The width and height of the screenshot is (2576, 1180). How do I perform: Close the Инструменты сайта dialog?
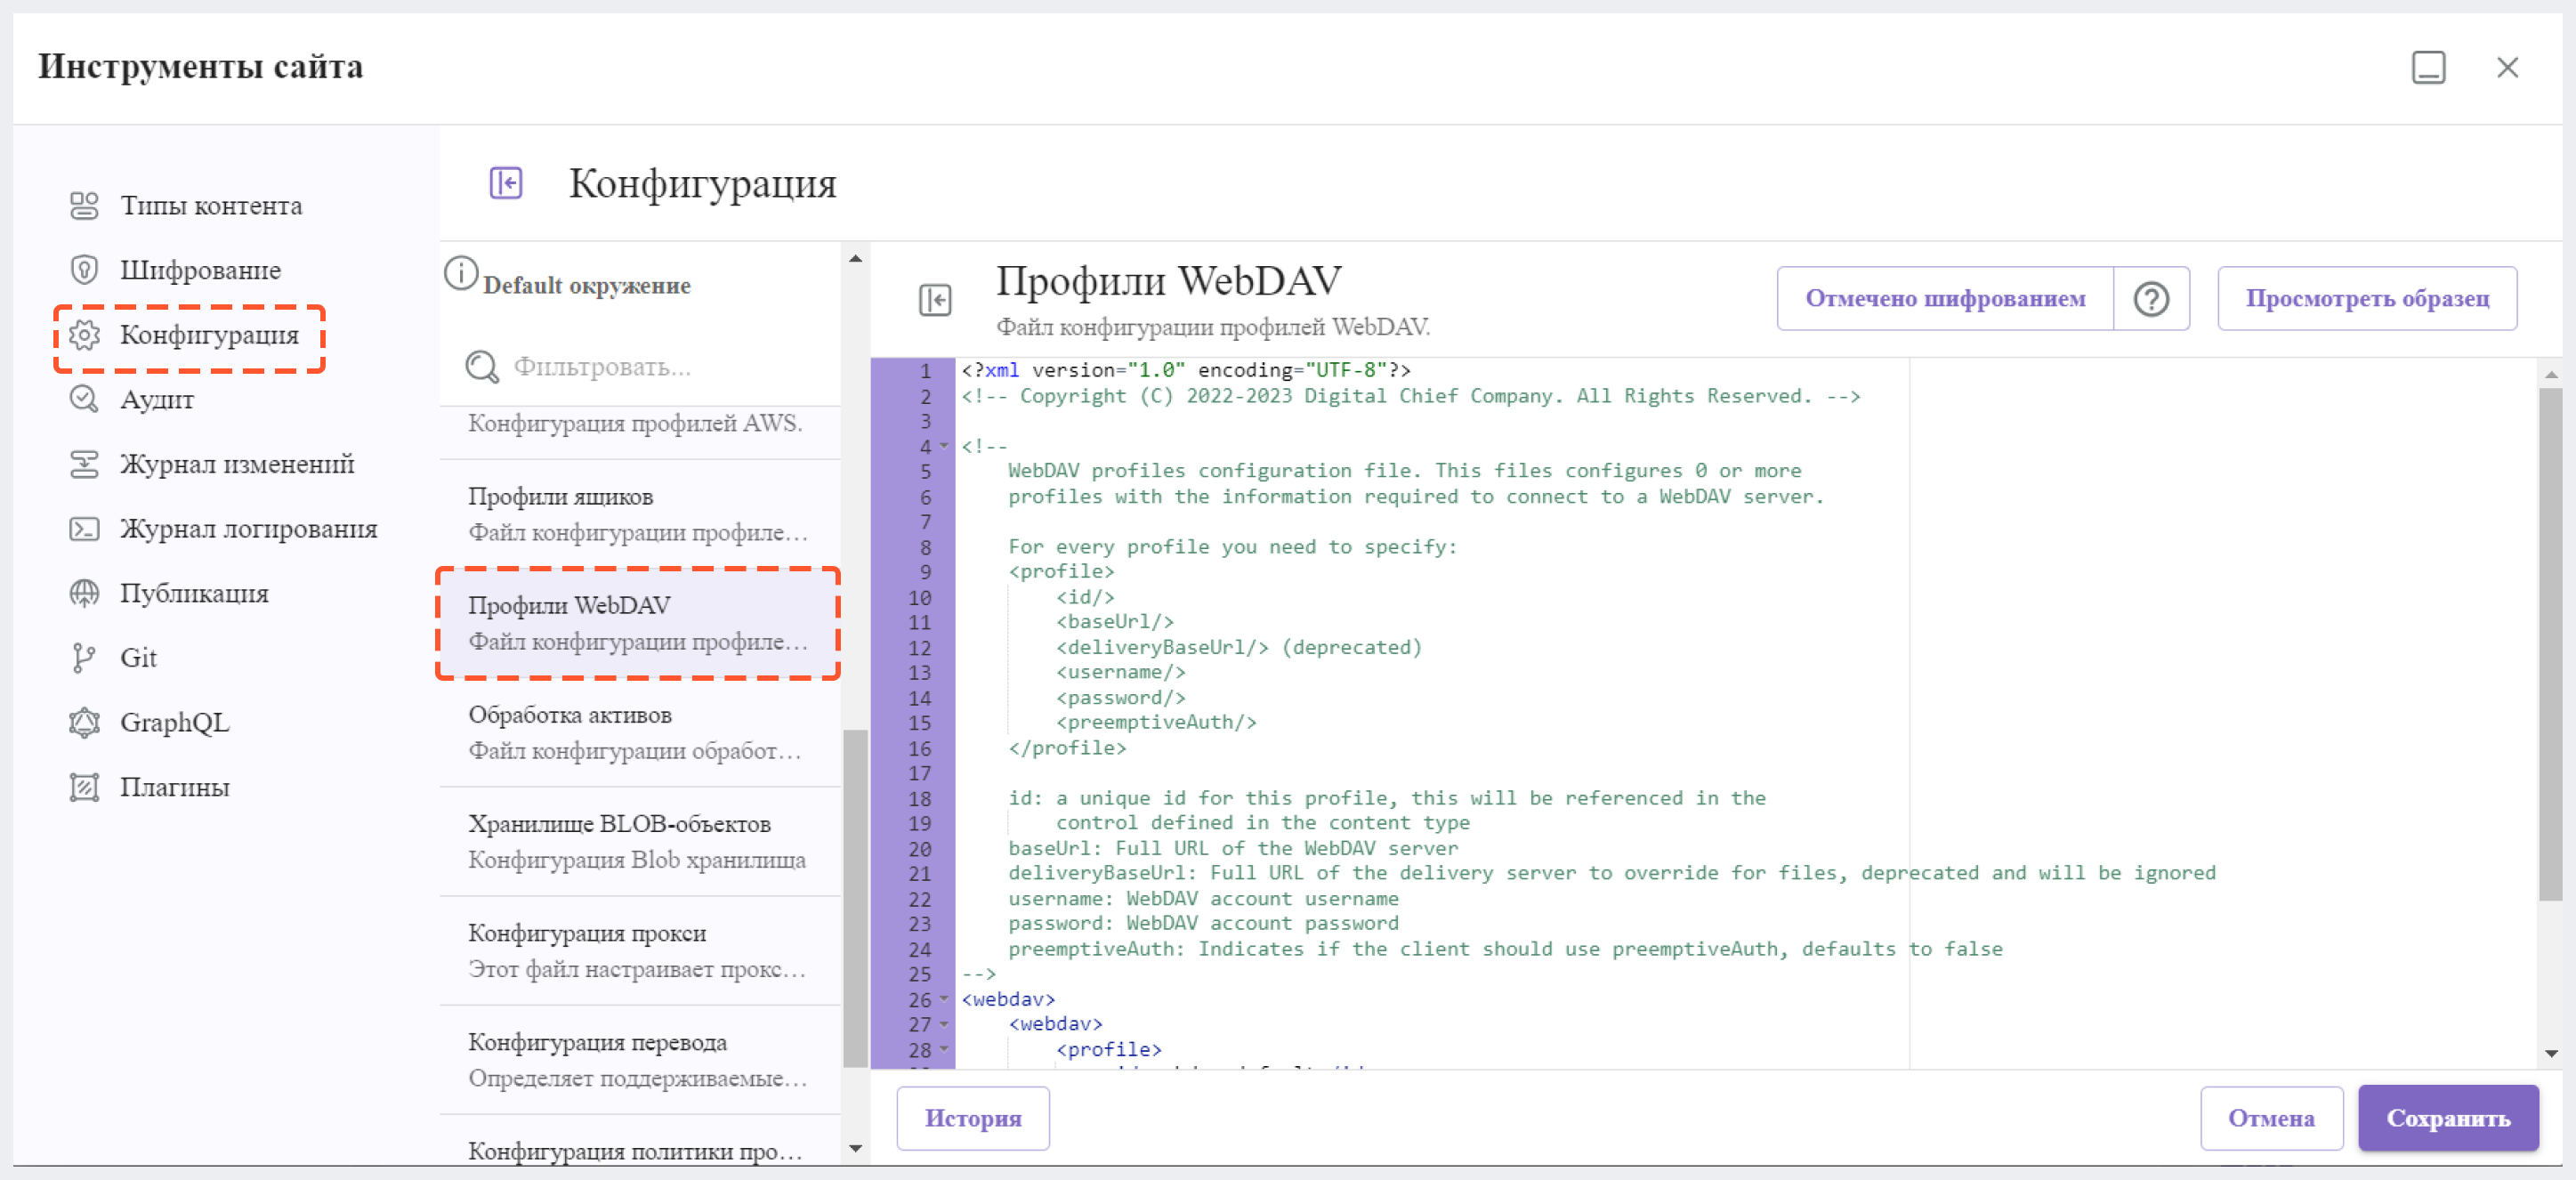2508,67
